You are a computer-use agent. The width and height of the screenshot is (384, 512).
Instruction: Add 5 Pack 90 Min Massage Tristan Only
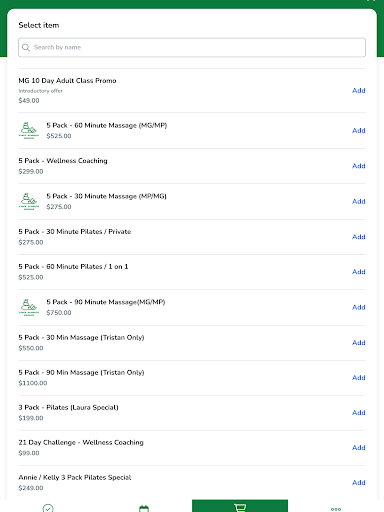click(359, 377)
